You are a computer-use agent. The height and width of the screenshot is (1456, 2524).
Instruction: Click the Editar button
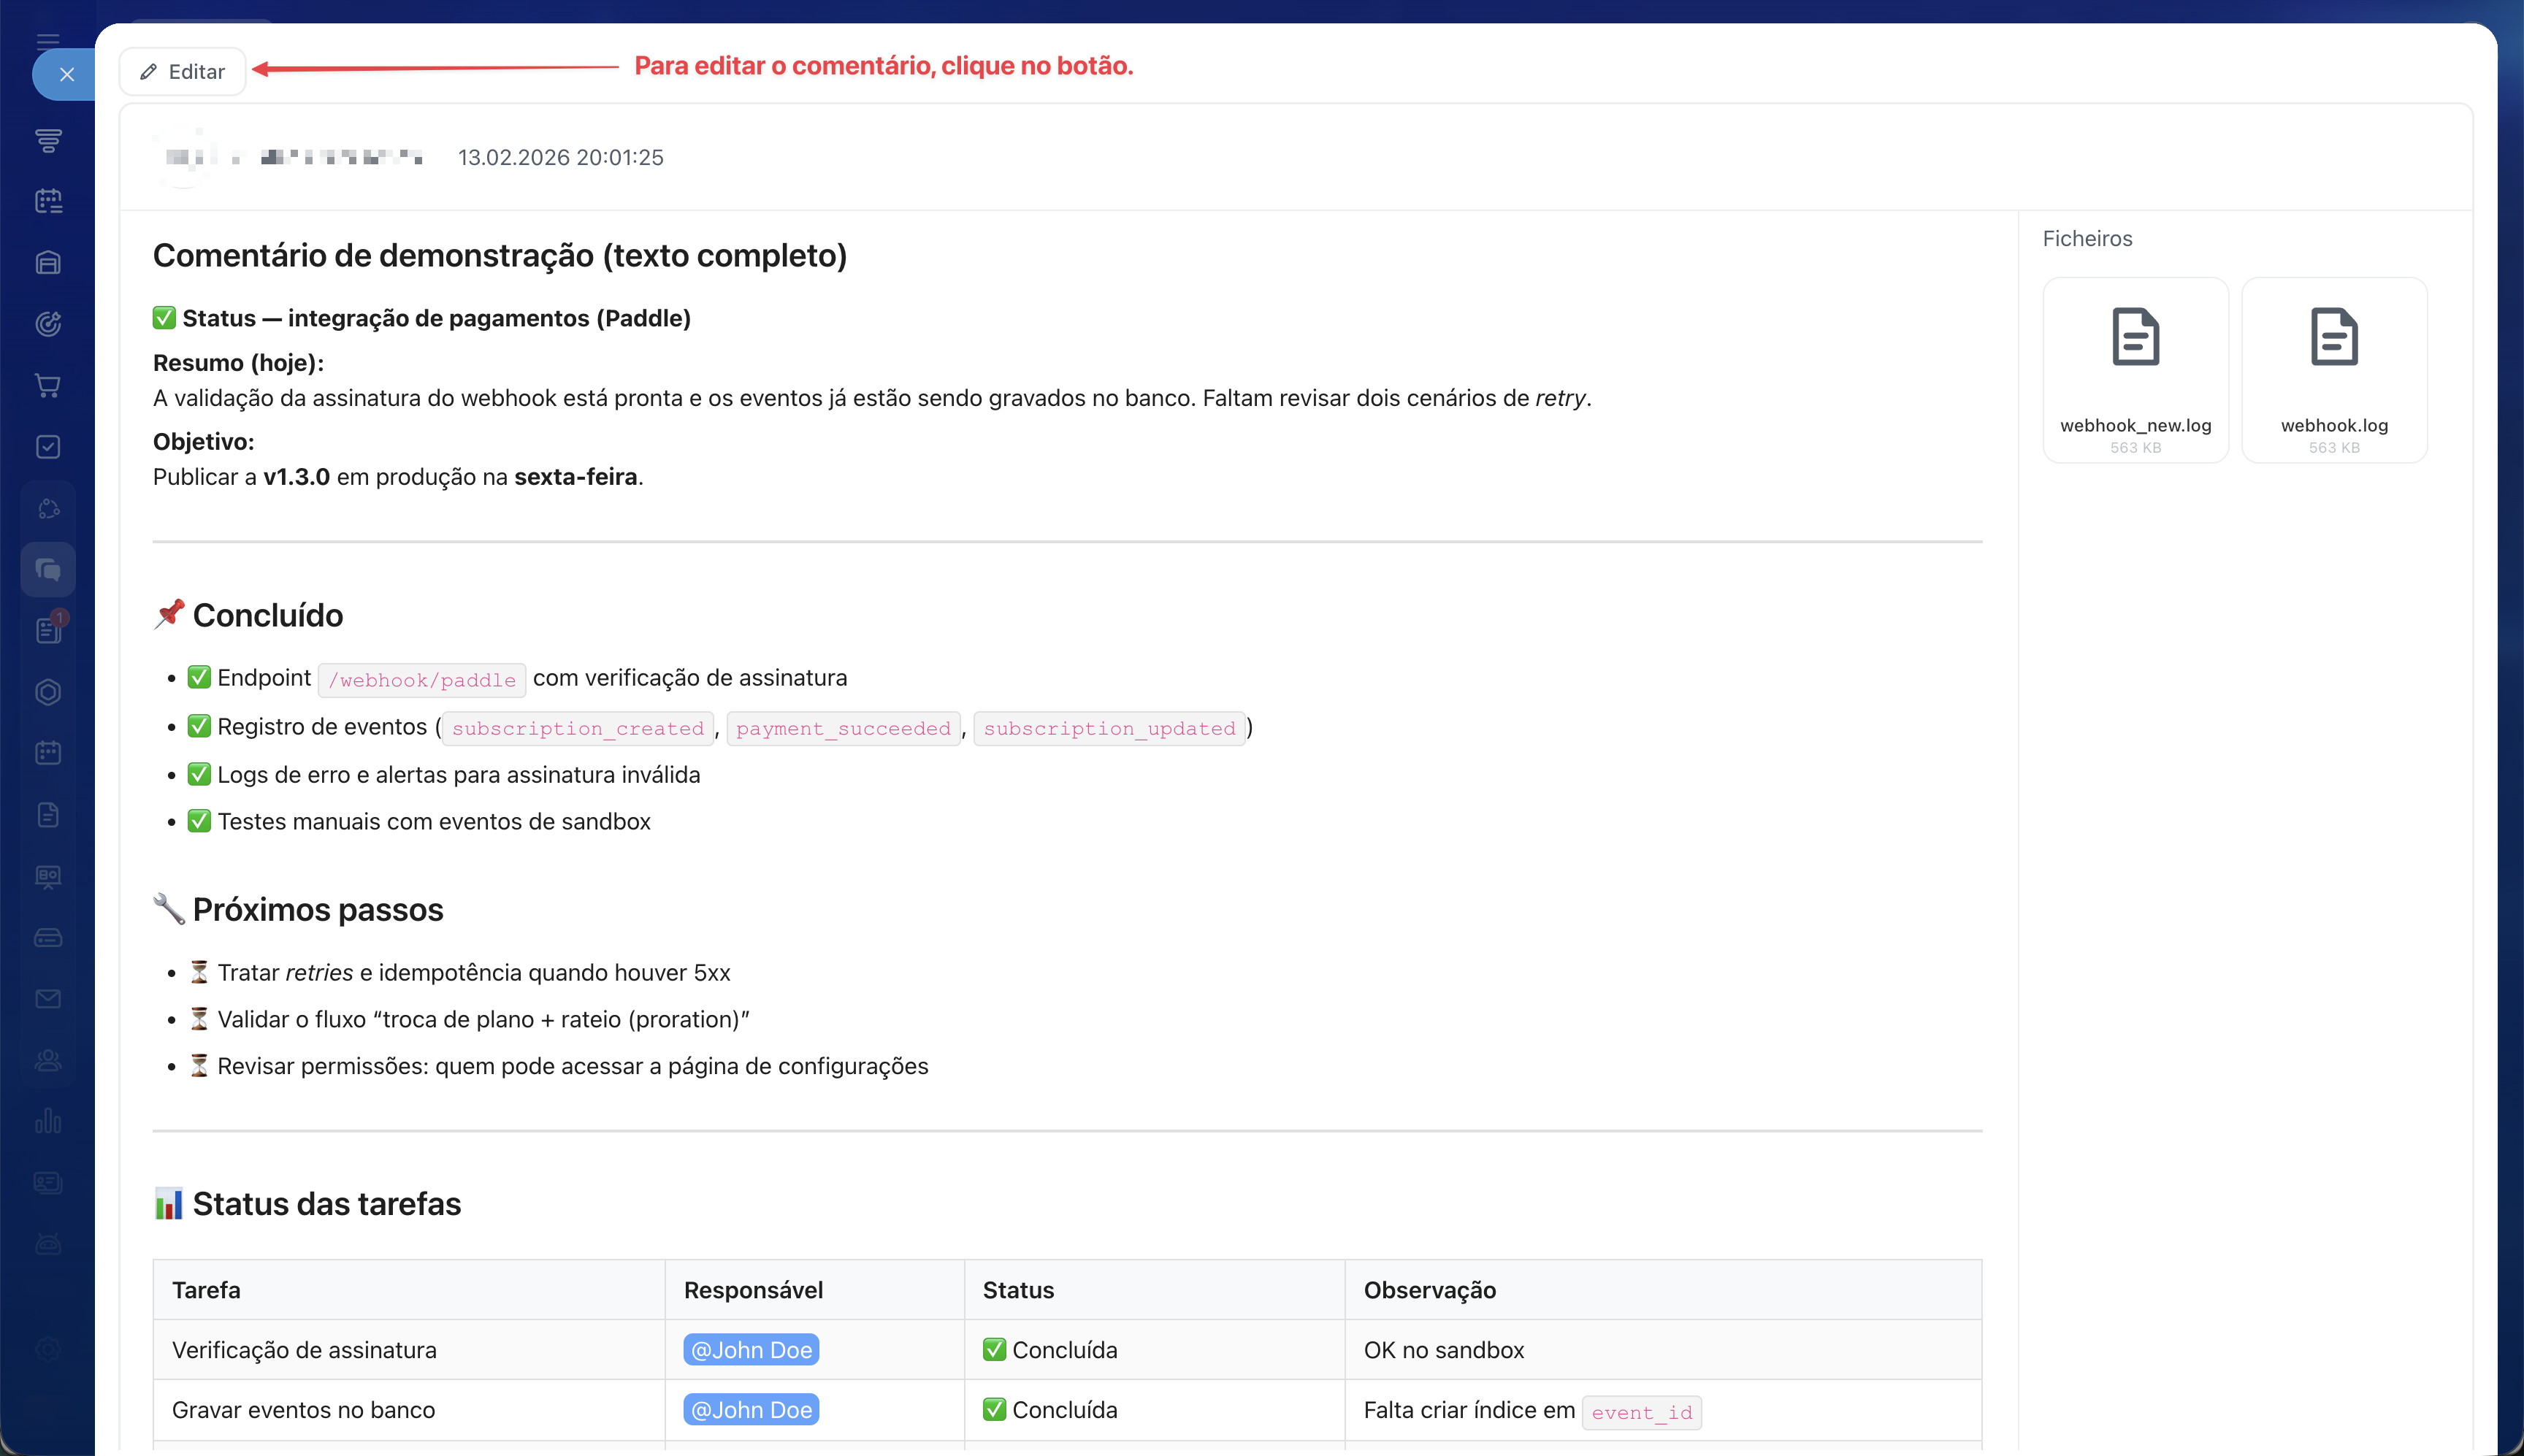pos(183,72)
